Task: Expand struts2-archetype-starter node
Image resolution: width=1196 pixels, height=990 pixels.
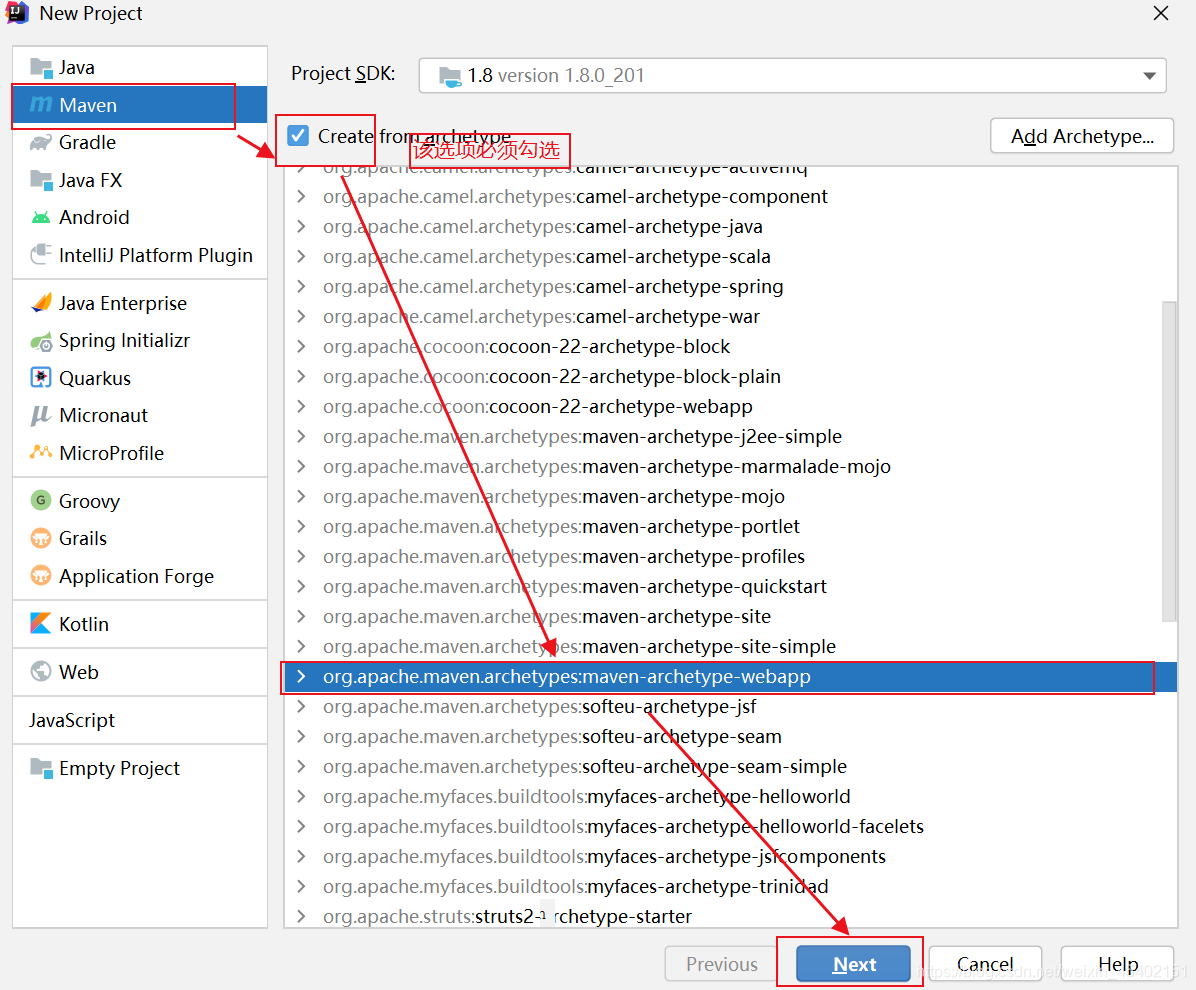Action: (x=301, y=916)
